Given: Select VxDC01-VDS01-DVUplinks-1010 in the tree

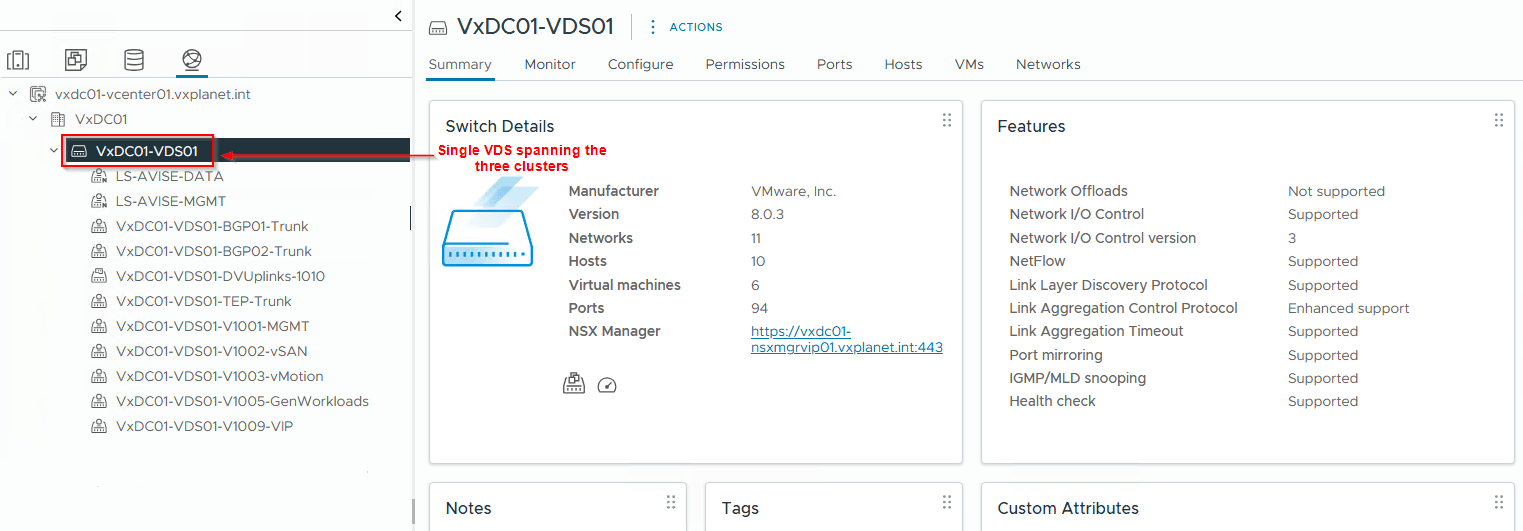Looking at the screenshot, I should [x=220, y=276].
